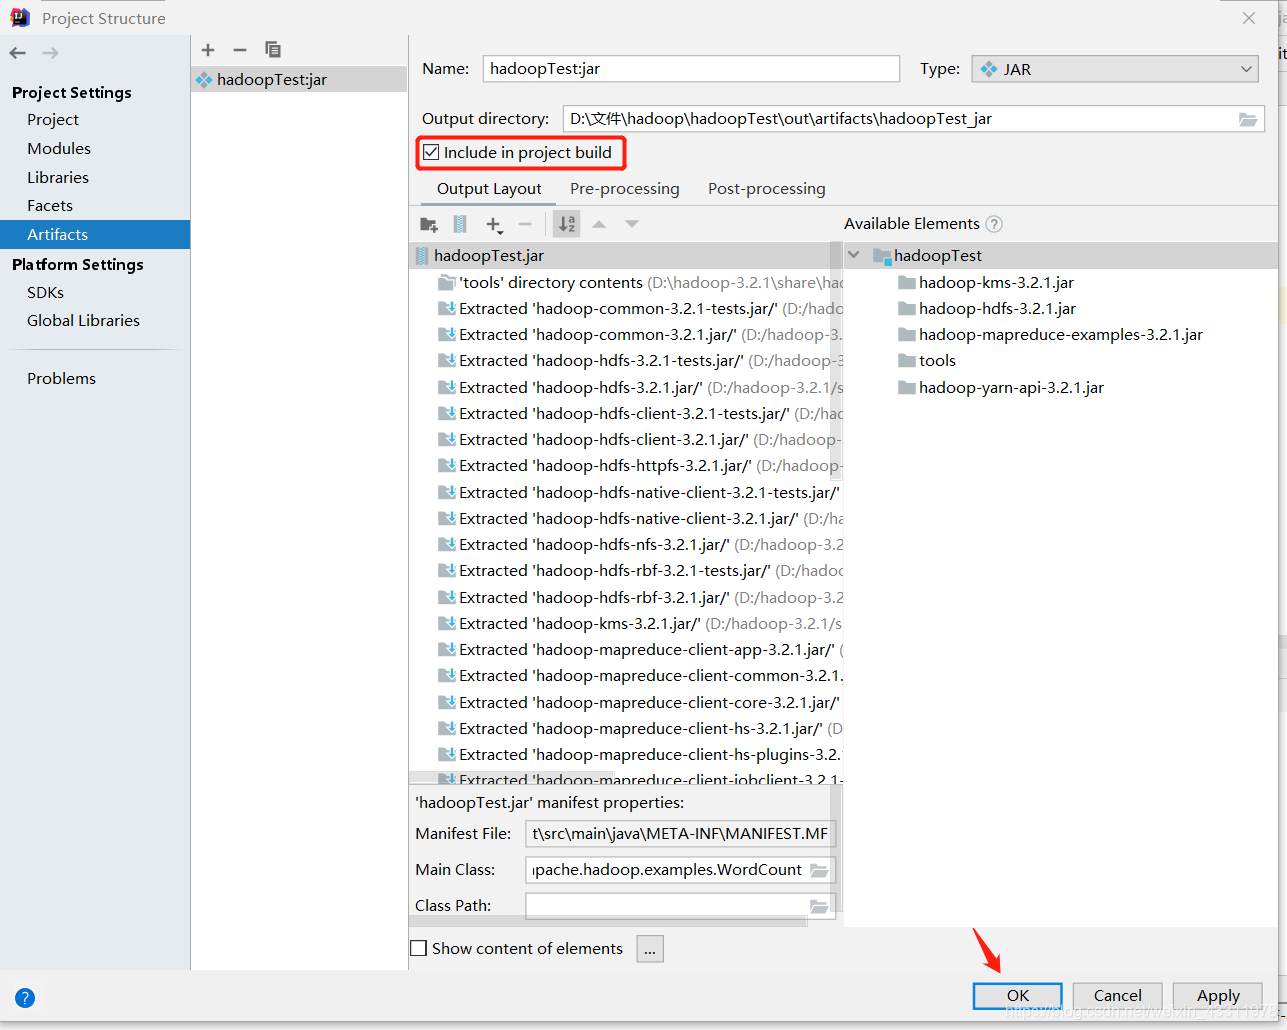Click horizontal scrollbar under manifest properties
The image size is (1287, 1030).
[608, 923]
